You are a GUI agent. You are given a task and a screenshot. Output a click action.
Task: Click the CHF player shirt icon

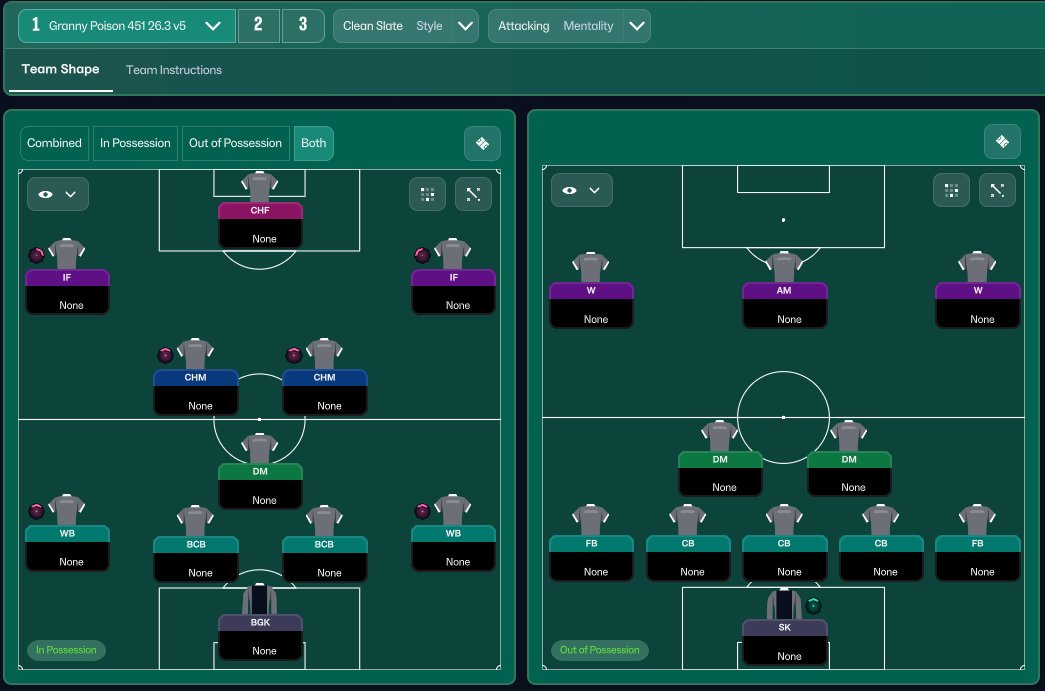point(260,187)
